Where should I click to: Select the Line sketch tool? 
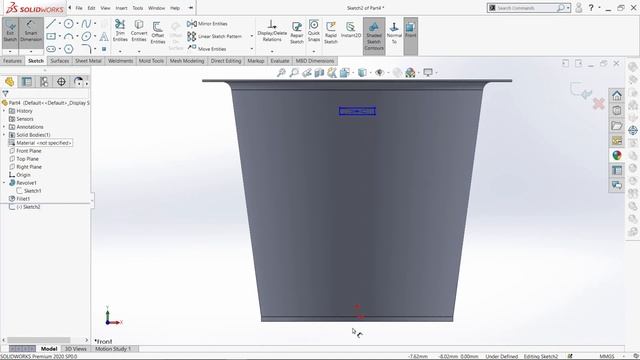tap(51, 24)
